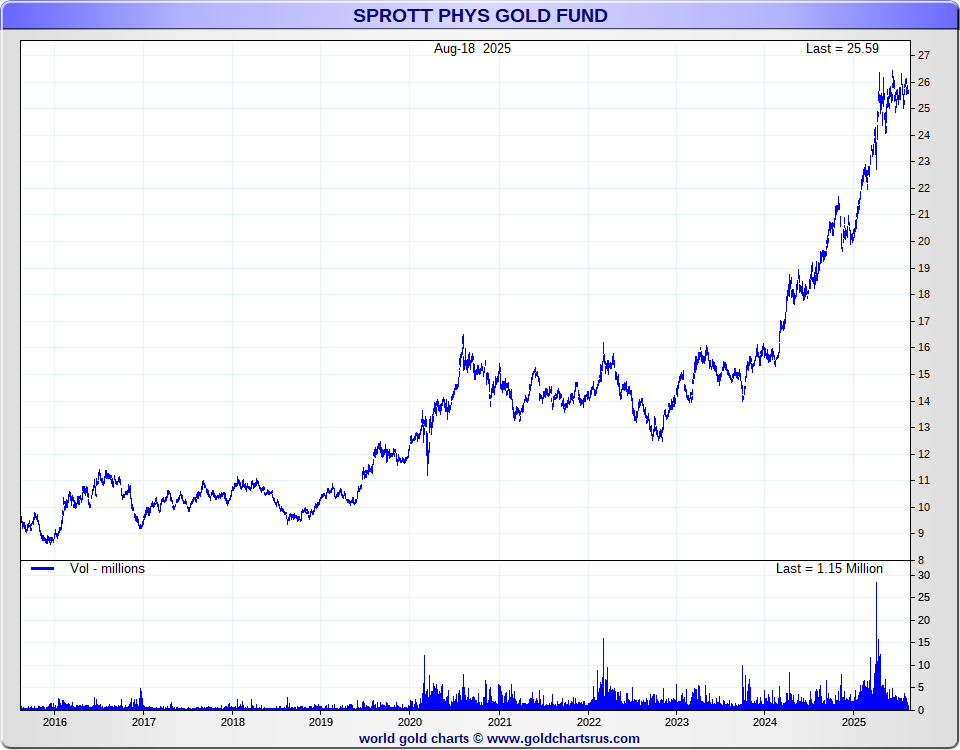Screen dimensions: 960x750
Task: Click the 25 volume axis label
Action: tap(924, 597)
